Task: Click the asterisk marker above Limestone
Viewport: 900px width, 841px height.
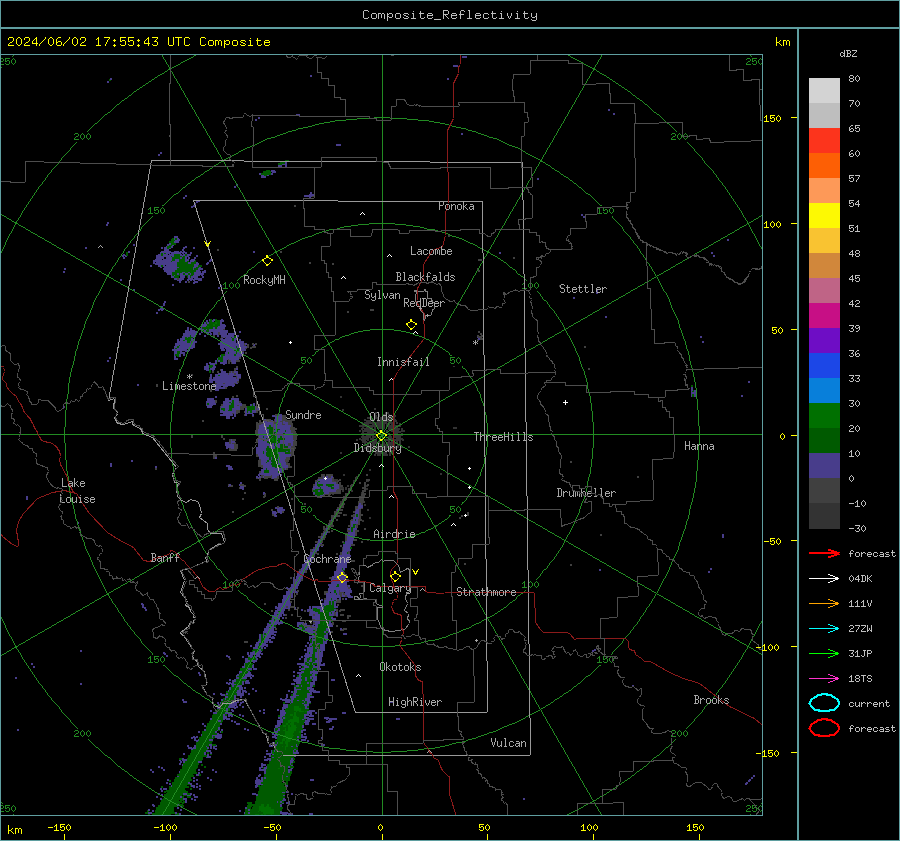Action: (x=189, y=377)
